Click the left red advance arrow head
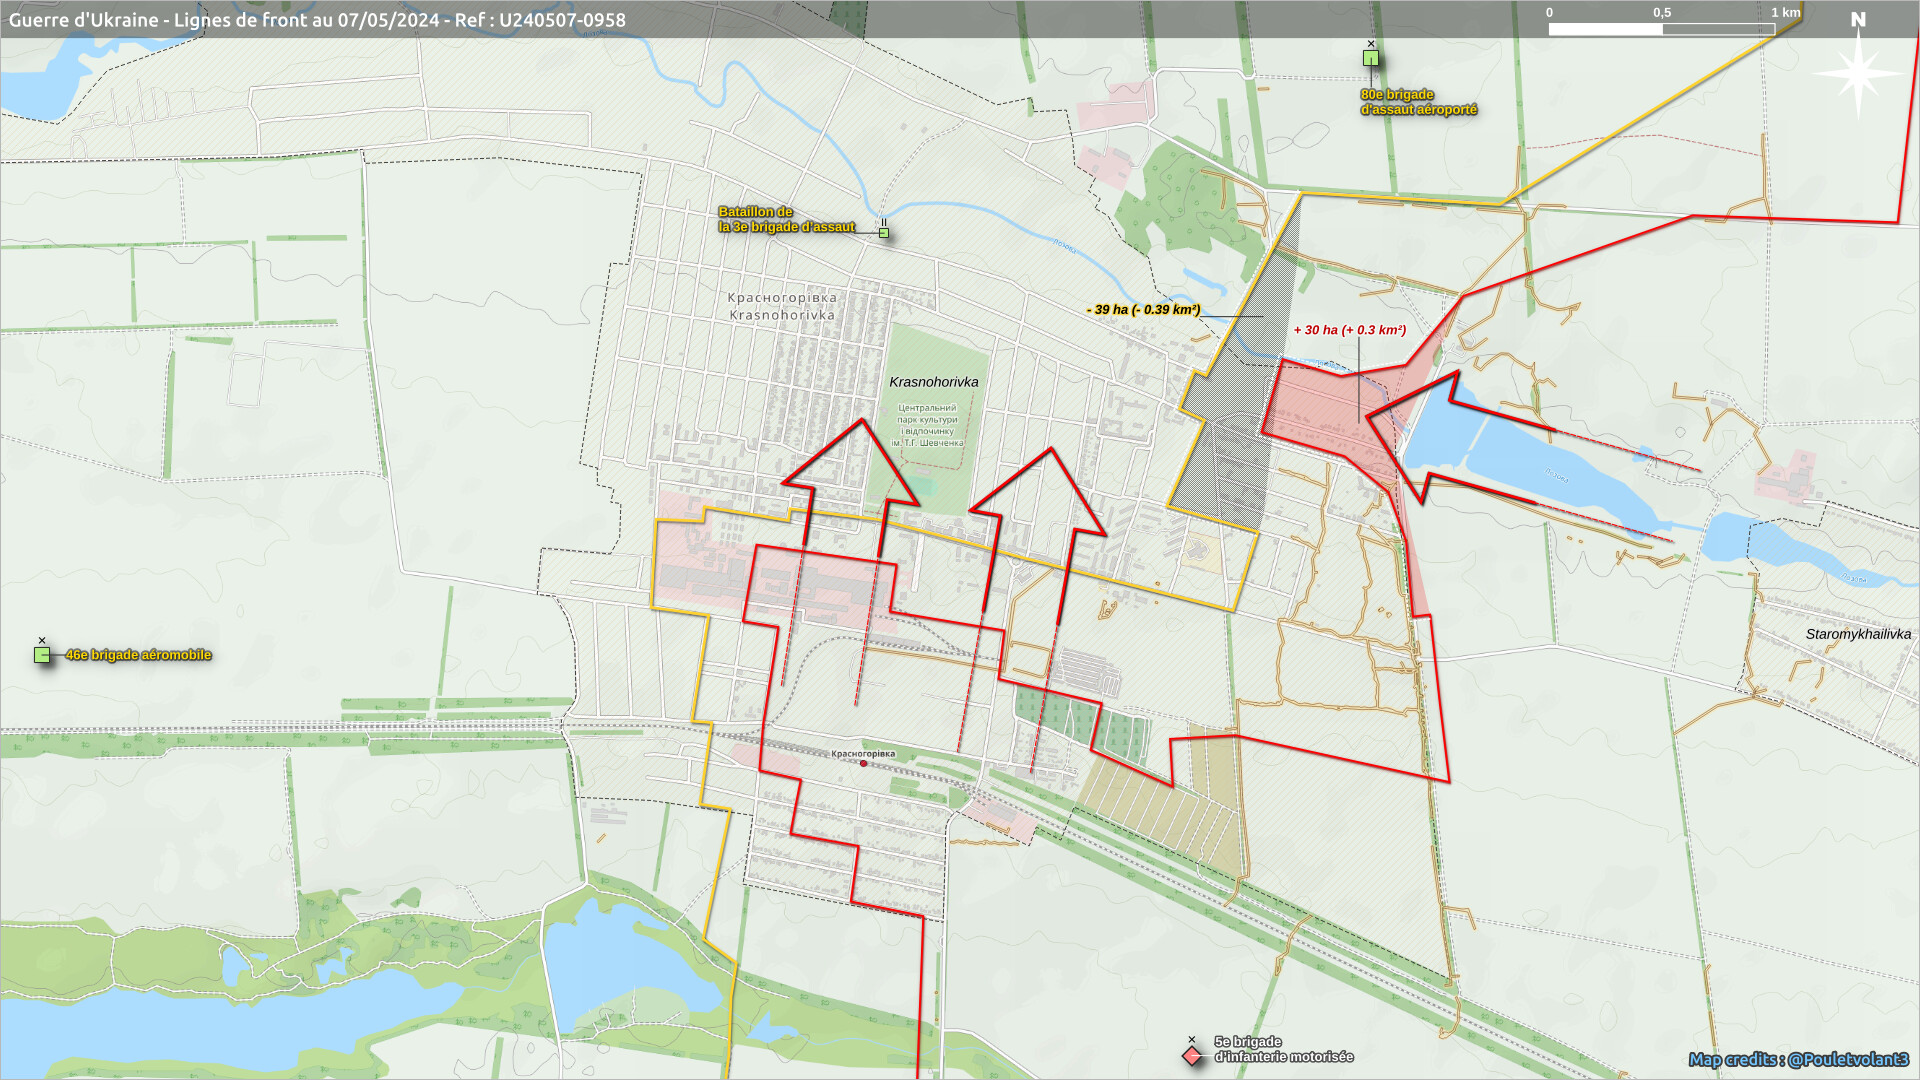Screen dimensions: 1920x1080 tap(853, 468)
